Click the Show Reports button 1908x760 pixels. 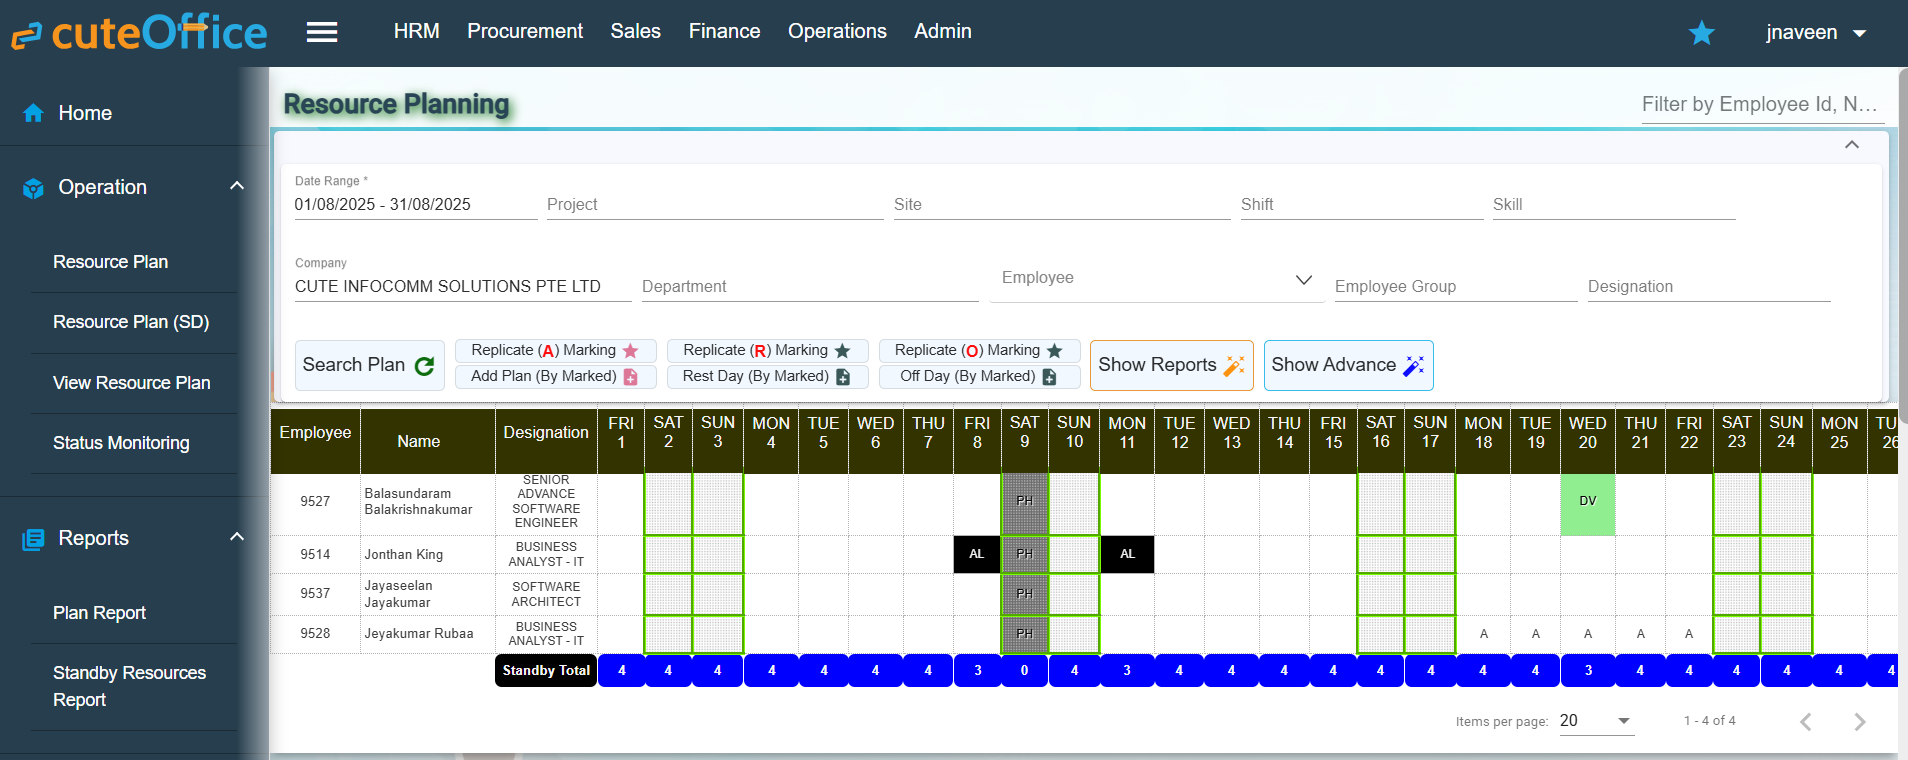[x=1171, y=365]
